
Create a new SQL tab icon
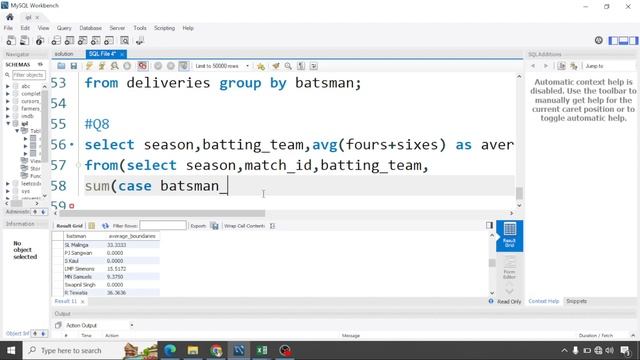coord(11,40)
